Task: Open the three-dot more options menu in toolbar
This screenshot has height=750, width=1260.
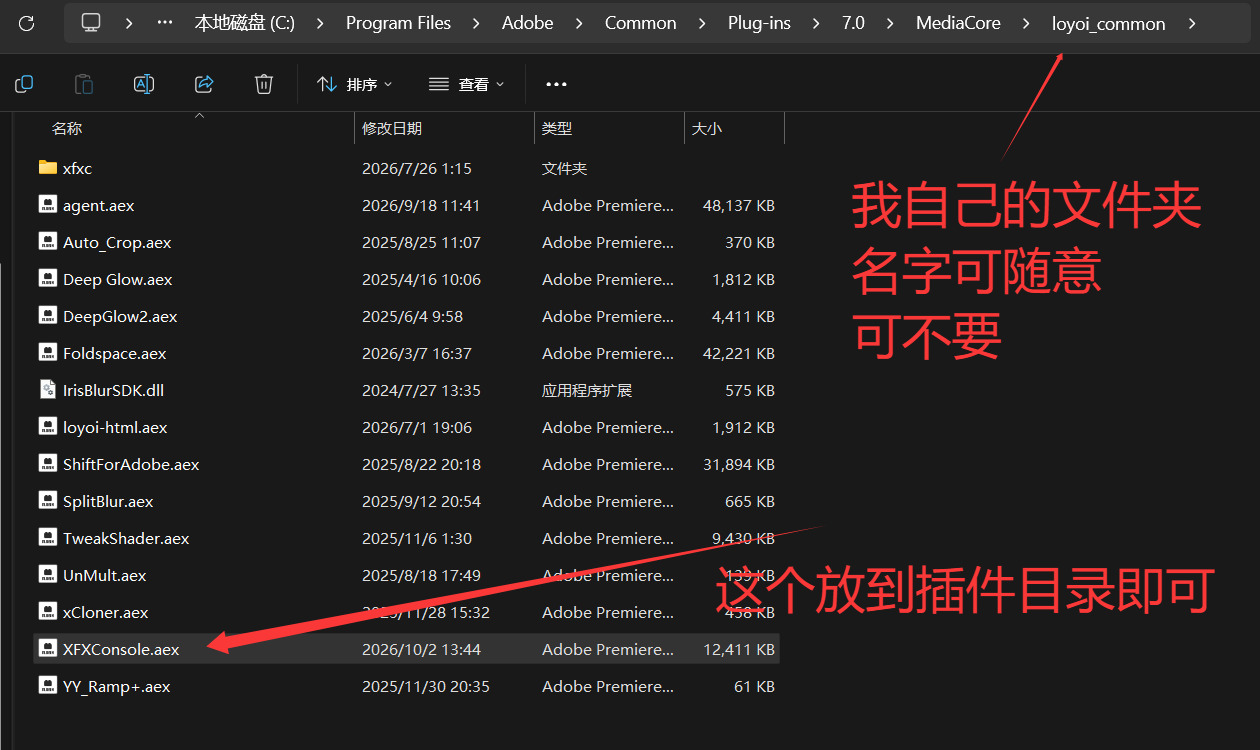Action: (557, 85)
